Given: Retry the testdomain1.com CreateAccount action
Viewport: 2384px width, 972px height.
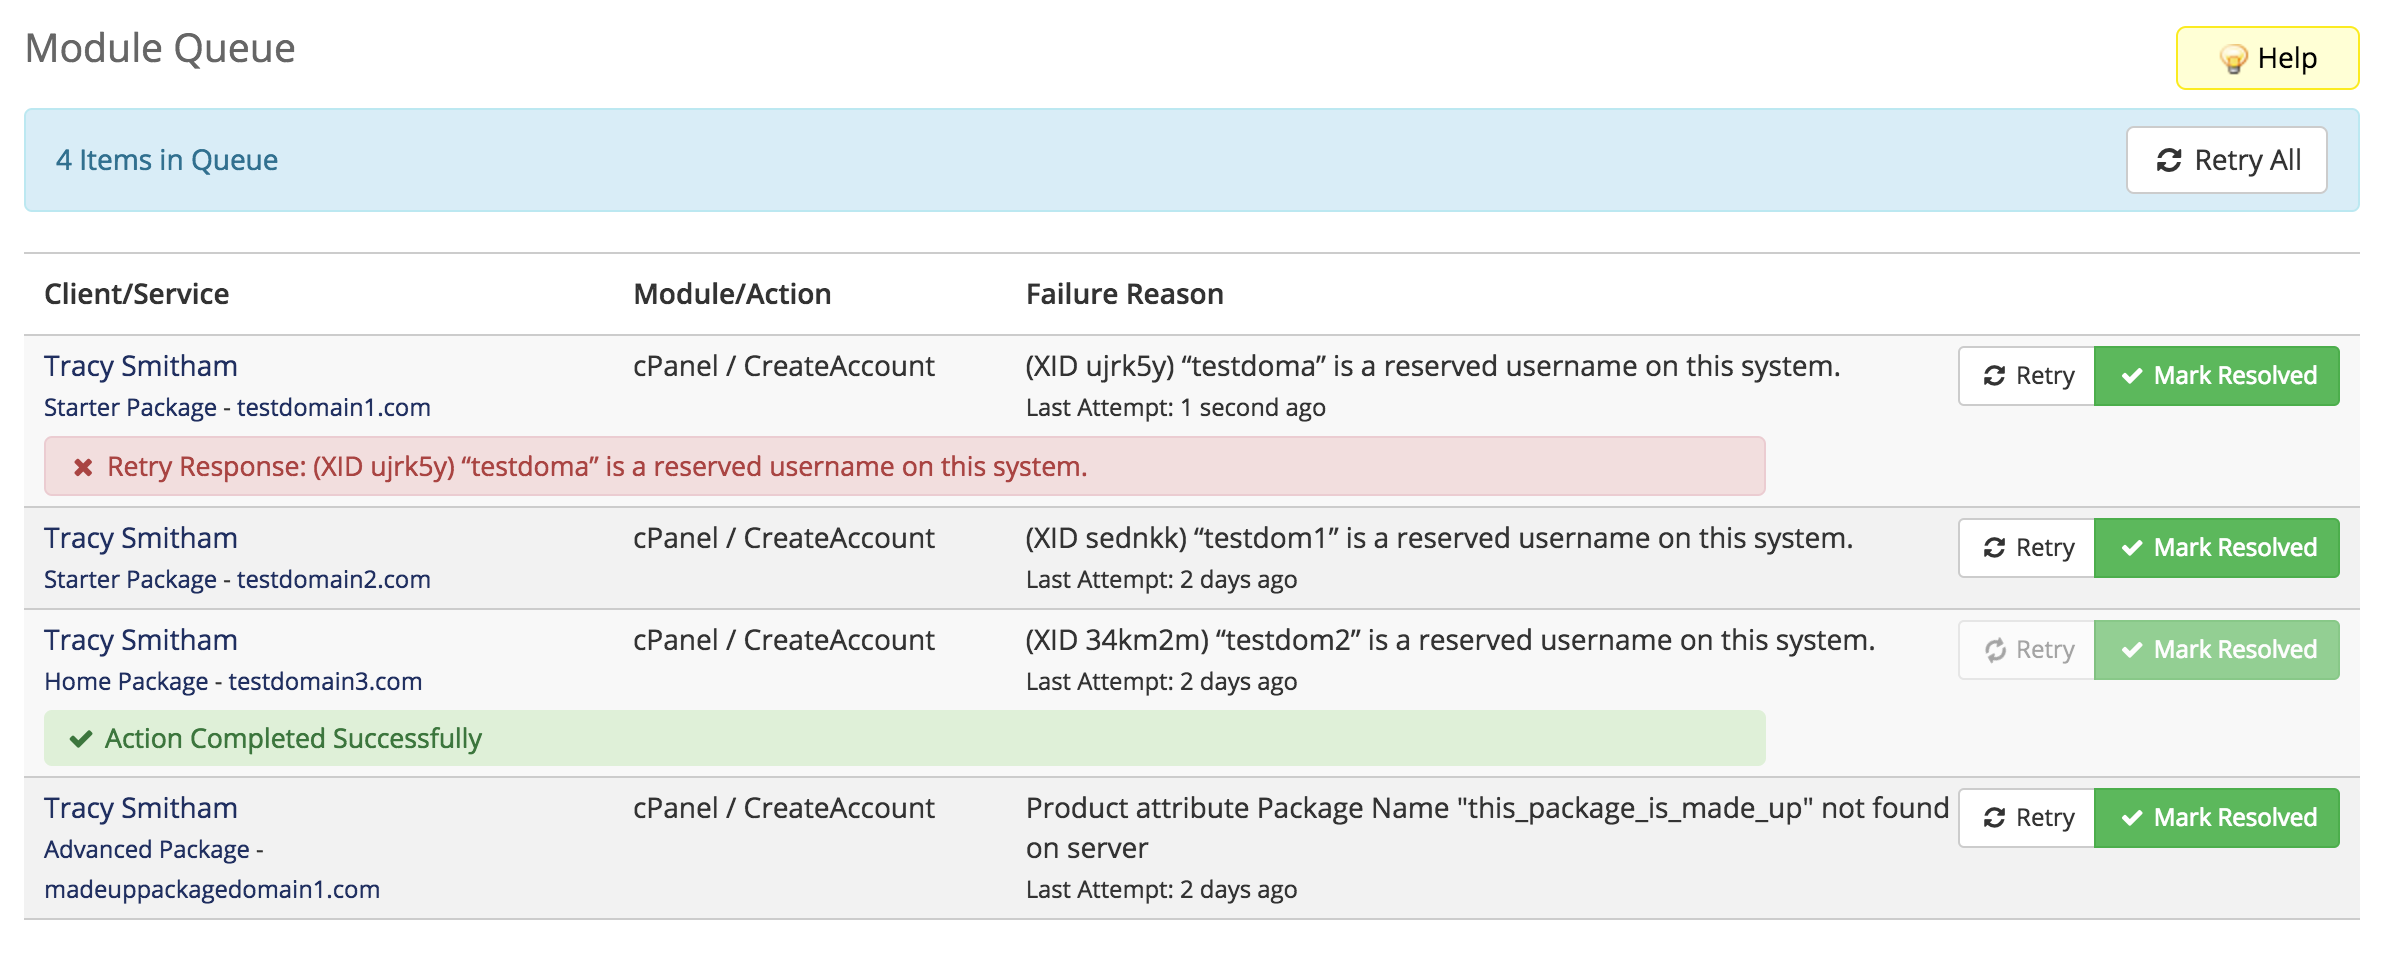Looking at the screenshot, I should point(2027,376).
